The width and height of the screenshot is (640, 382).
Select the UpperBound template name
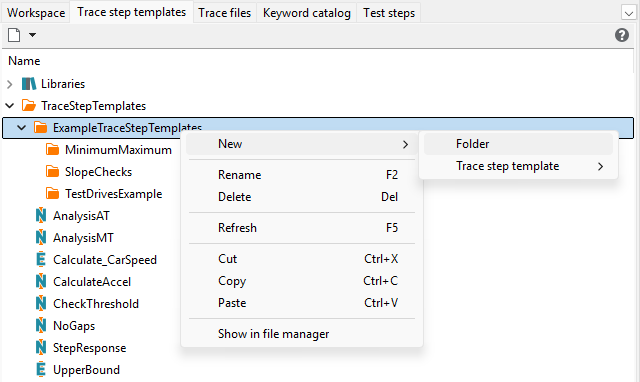[x=86, y=370]
